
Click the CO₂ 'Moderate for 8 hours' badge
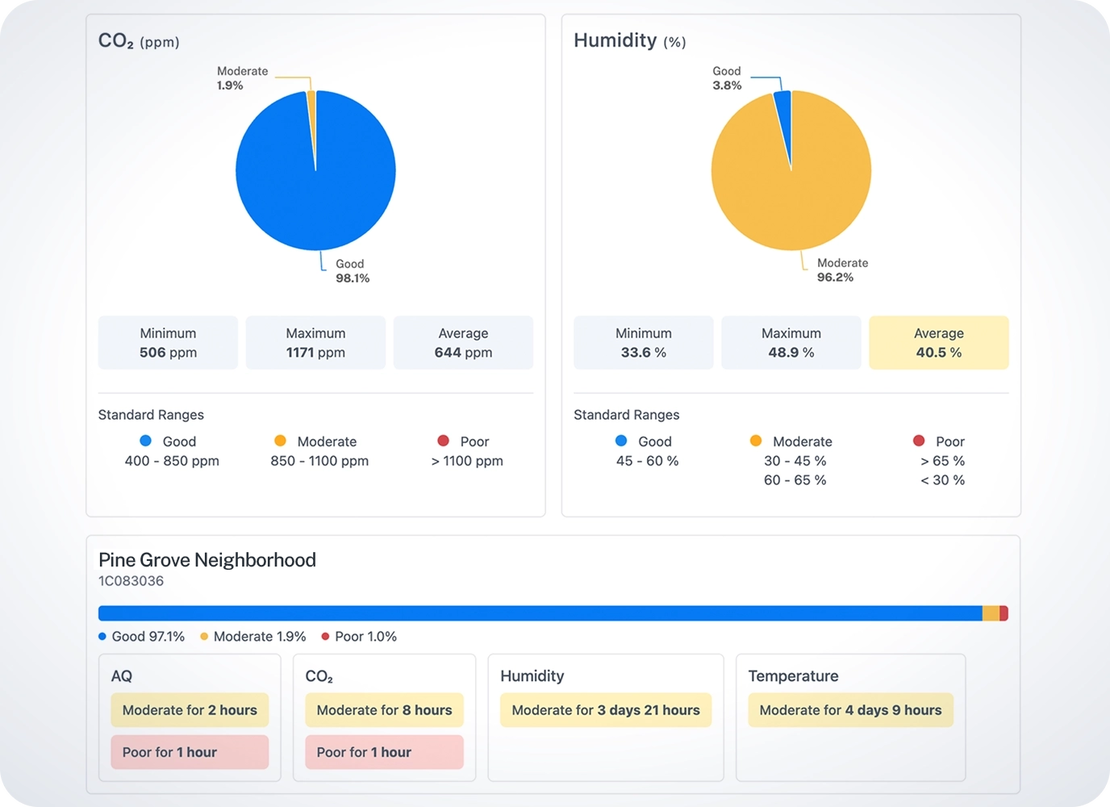point(384,710)
